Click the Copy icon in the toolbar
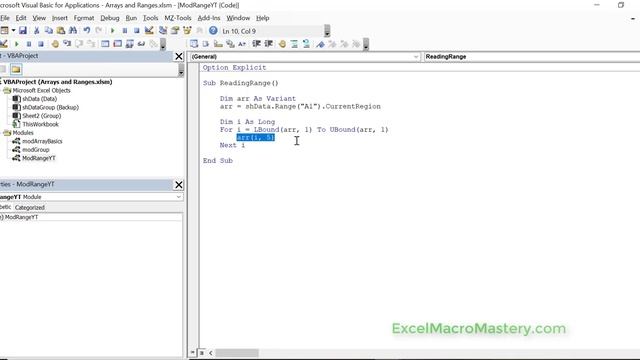The height and width of the screenshot is (360, 640). [x=49, y=31]
